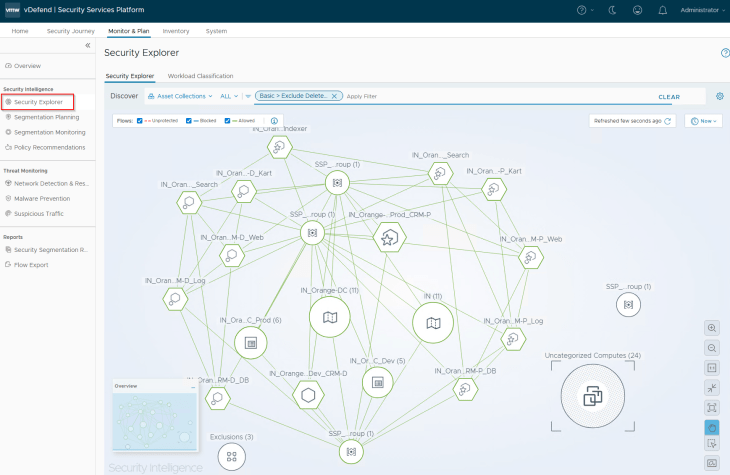Open the Inventory top menu tab
730x475 pixels.
tap(175, 31)
